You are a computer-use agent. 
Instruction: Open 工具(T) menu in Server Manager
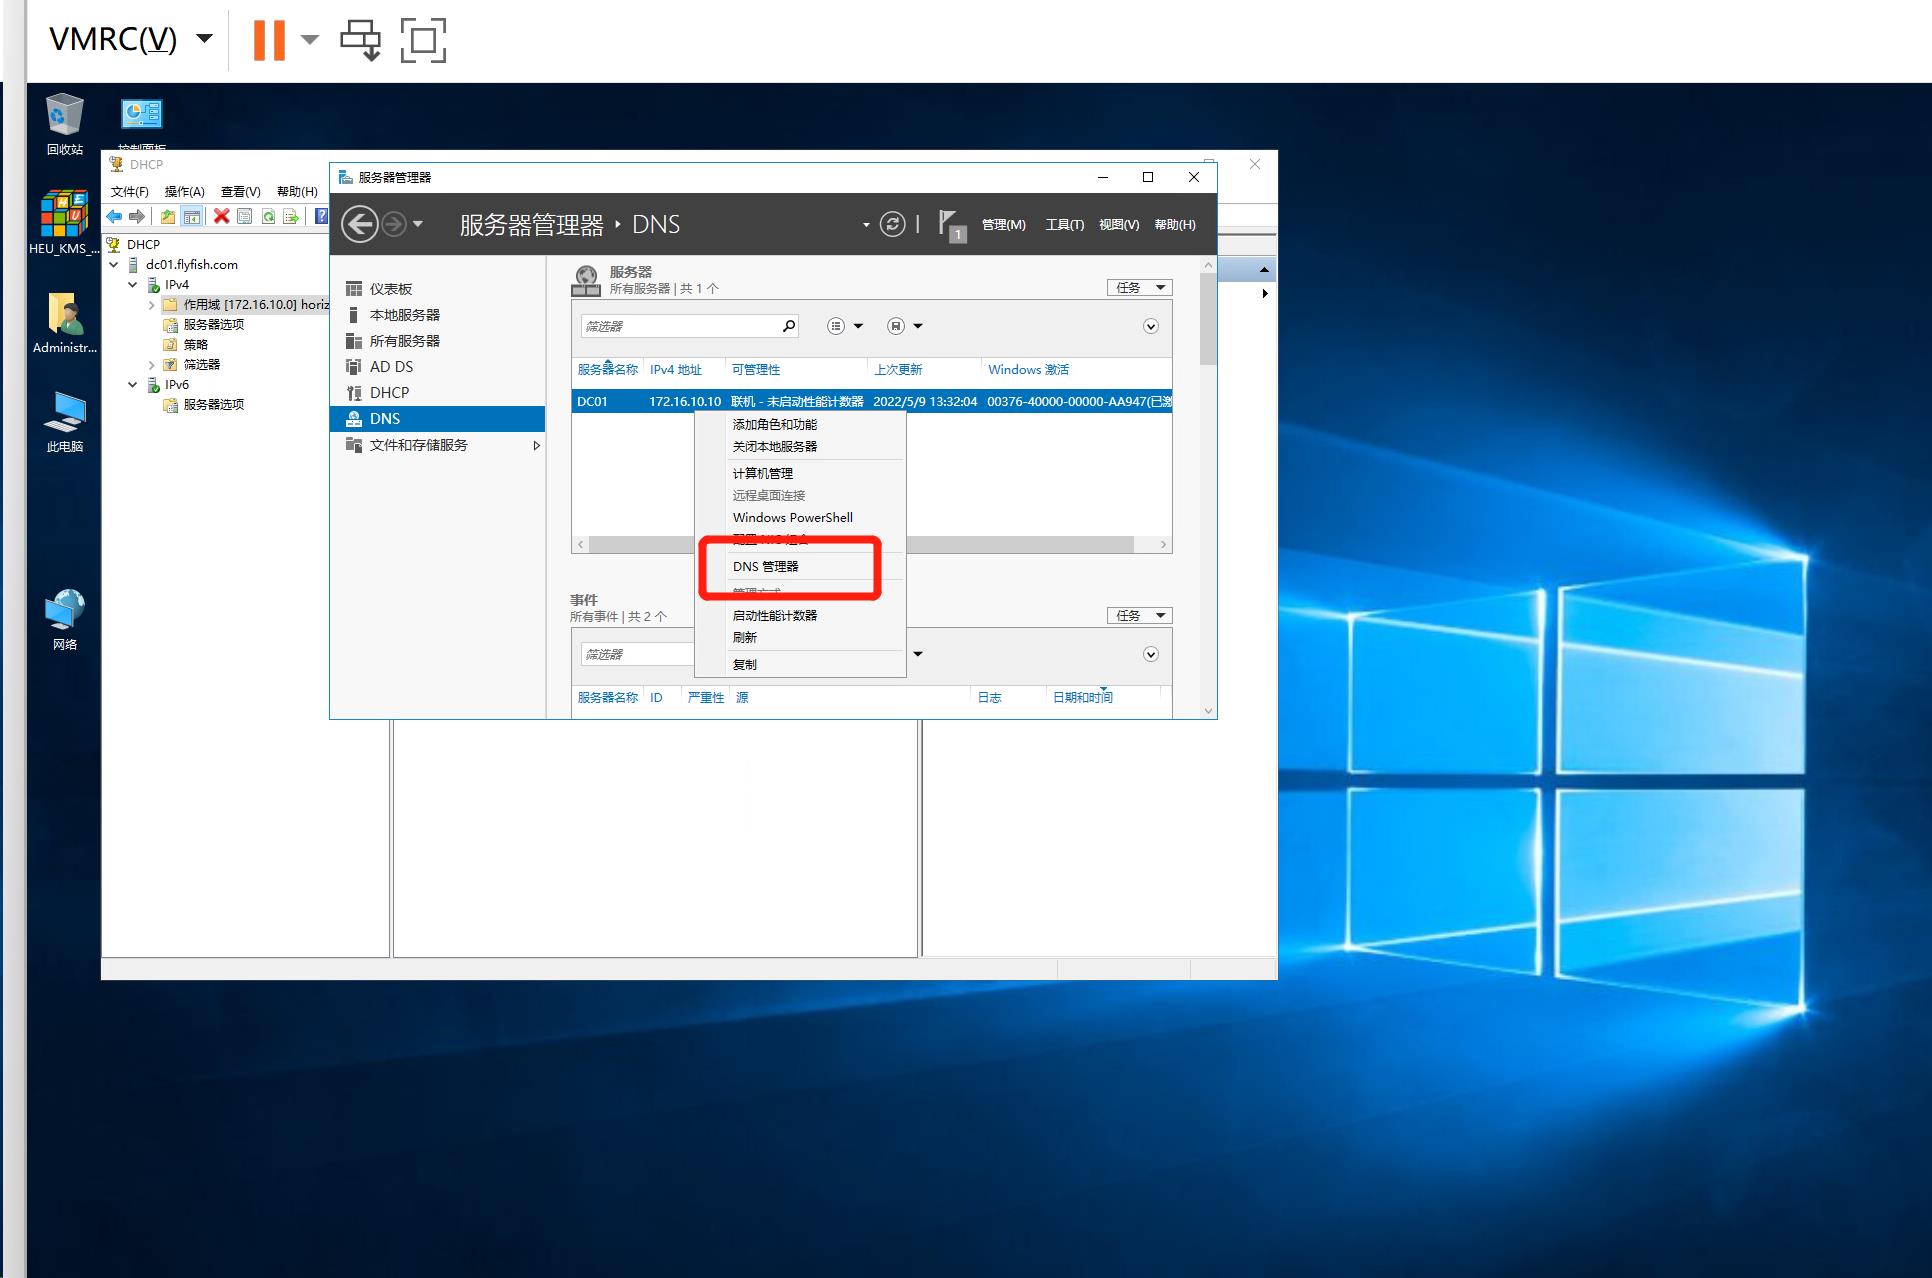[1064, 224]
